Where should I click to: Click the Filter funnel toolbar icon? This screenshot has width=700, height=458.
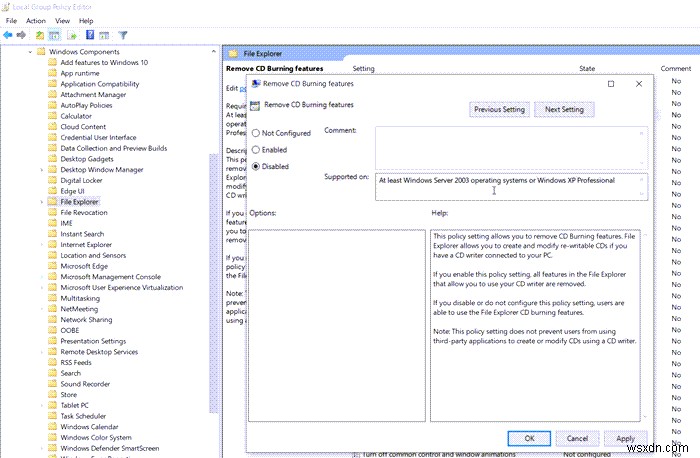coord(123,35)
